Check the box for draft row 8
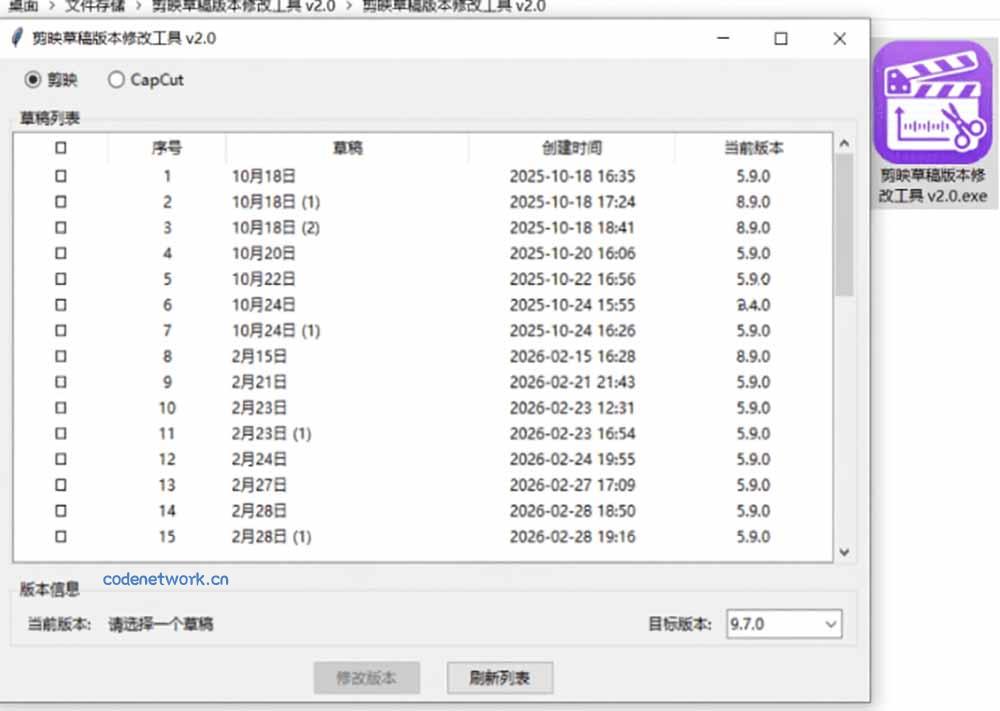Image resolution: width=1000 pixels, height=711 pixels. click(x=61, y=356)
